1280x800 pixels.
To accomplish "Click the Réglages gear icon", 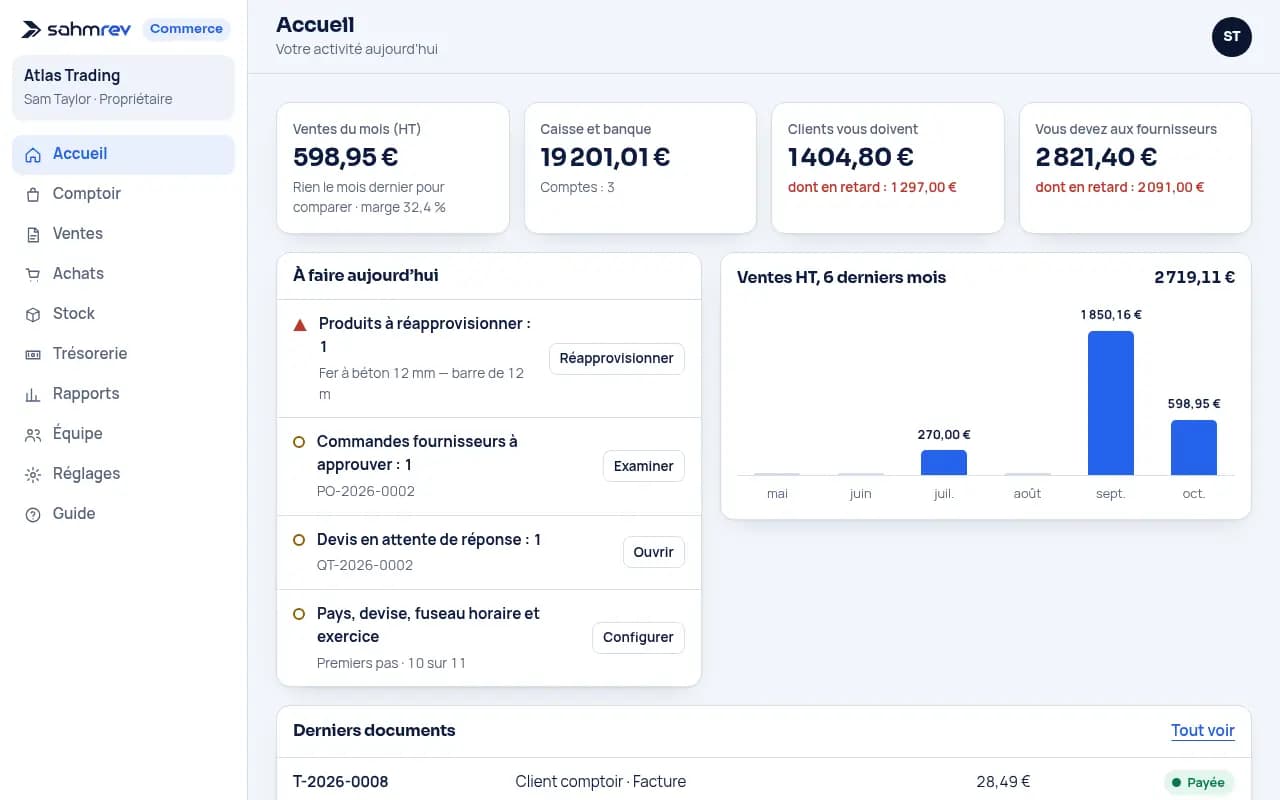I will tap(33, 474).
